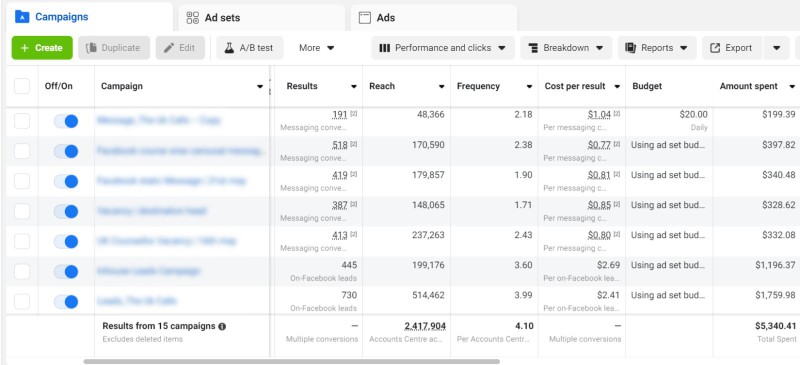The image size is (800, 365).
Task: Click the A/B test flask icon
Action: pos(230,48)
